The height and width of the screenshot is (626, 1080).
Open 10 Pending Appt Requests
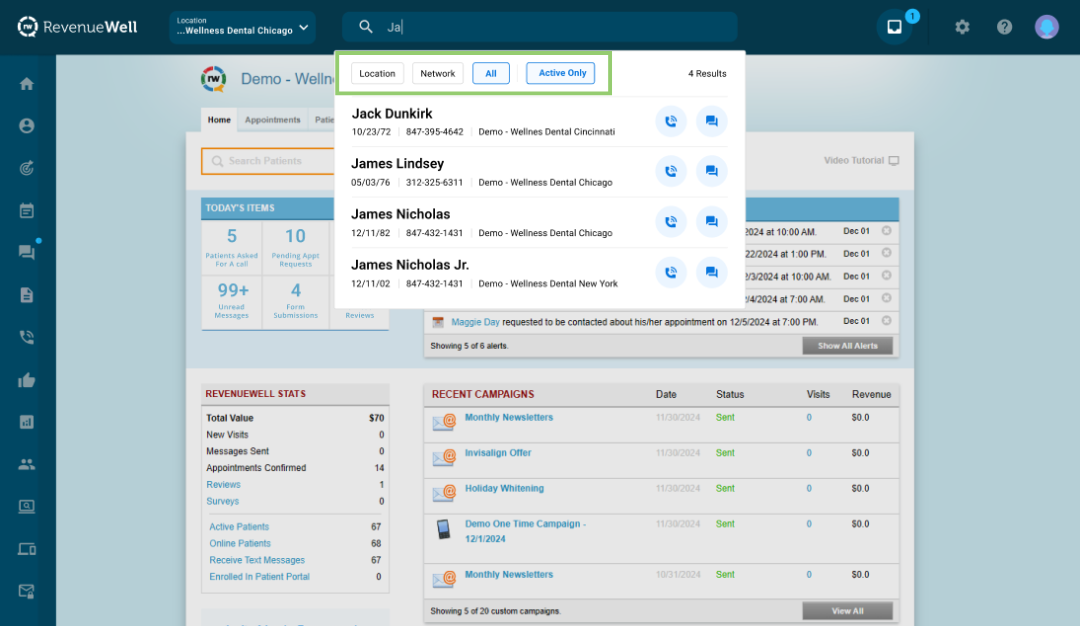click(295, 247)
